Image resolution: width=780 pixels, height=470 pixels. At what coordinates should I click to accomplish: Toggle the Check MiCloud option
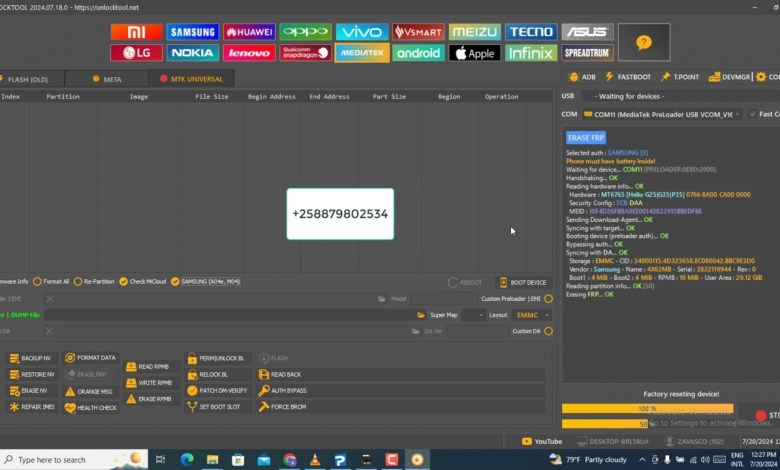[142, 282]
